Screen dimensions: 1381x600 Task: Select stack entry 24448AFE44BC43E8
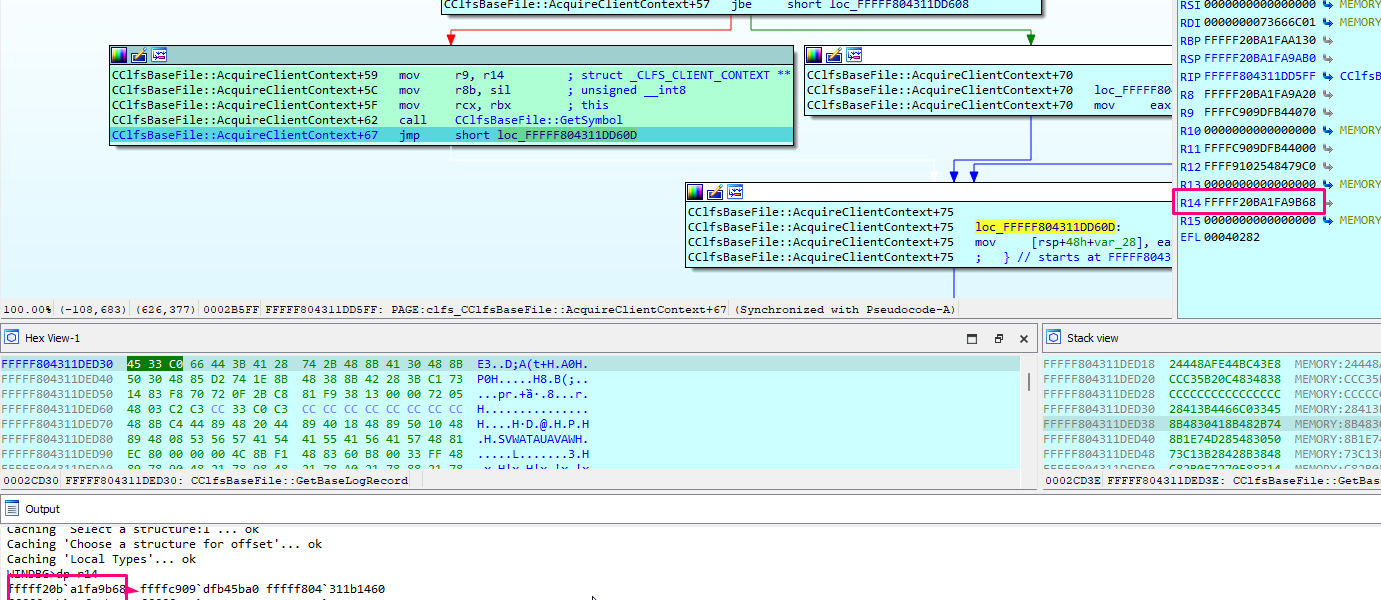[1225, 364]
